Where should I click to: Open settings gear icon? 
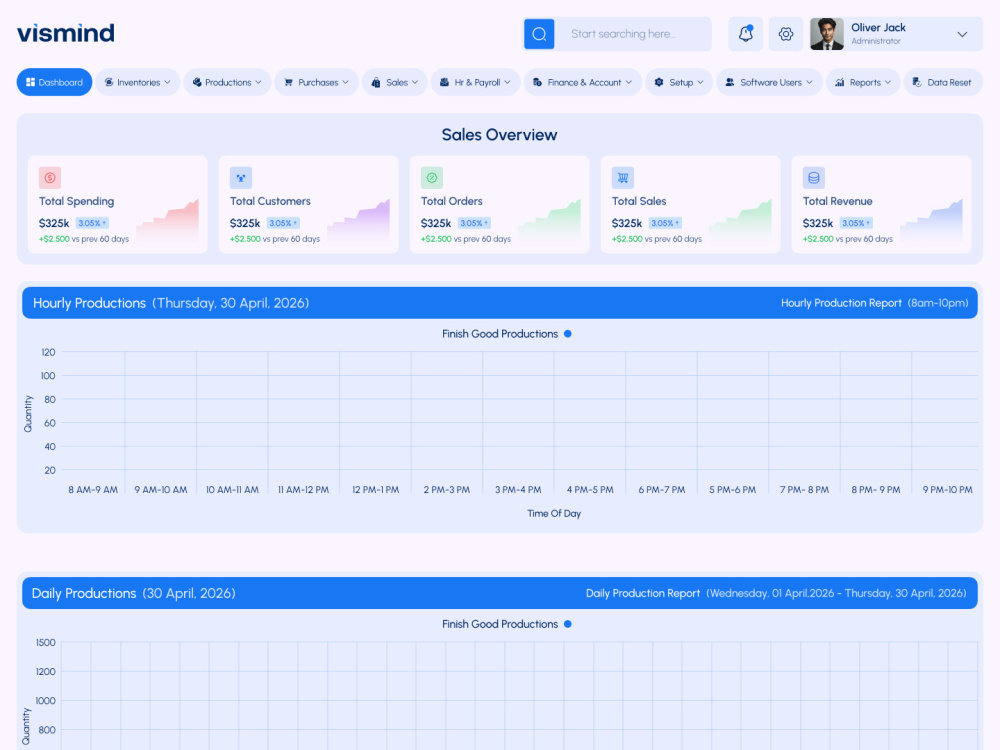(x=786, y=34)
